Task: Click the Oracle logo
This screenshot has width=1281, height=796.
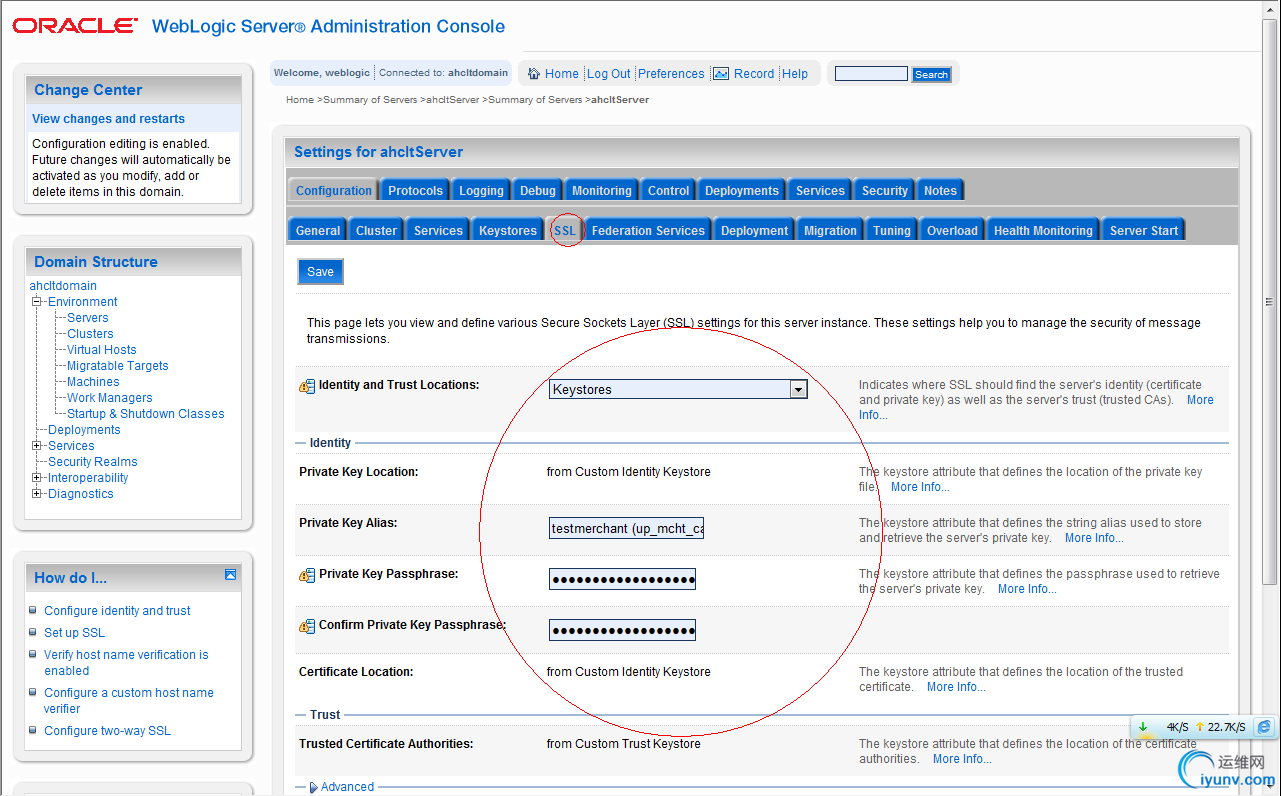Action: coord(75,26)
